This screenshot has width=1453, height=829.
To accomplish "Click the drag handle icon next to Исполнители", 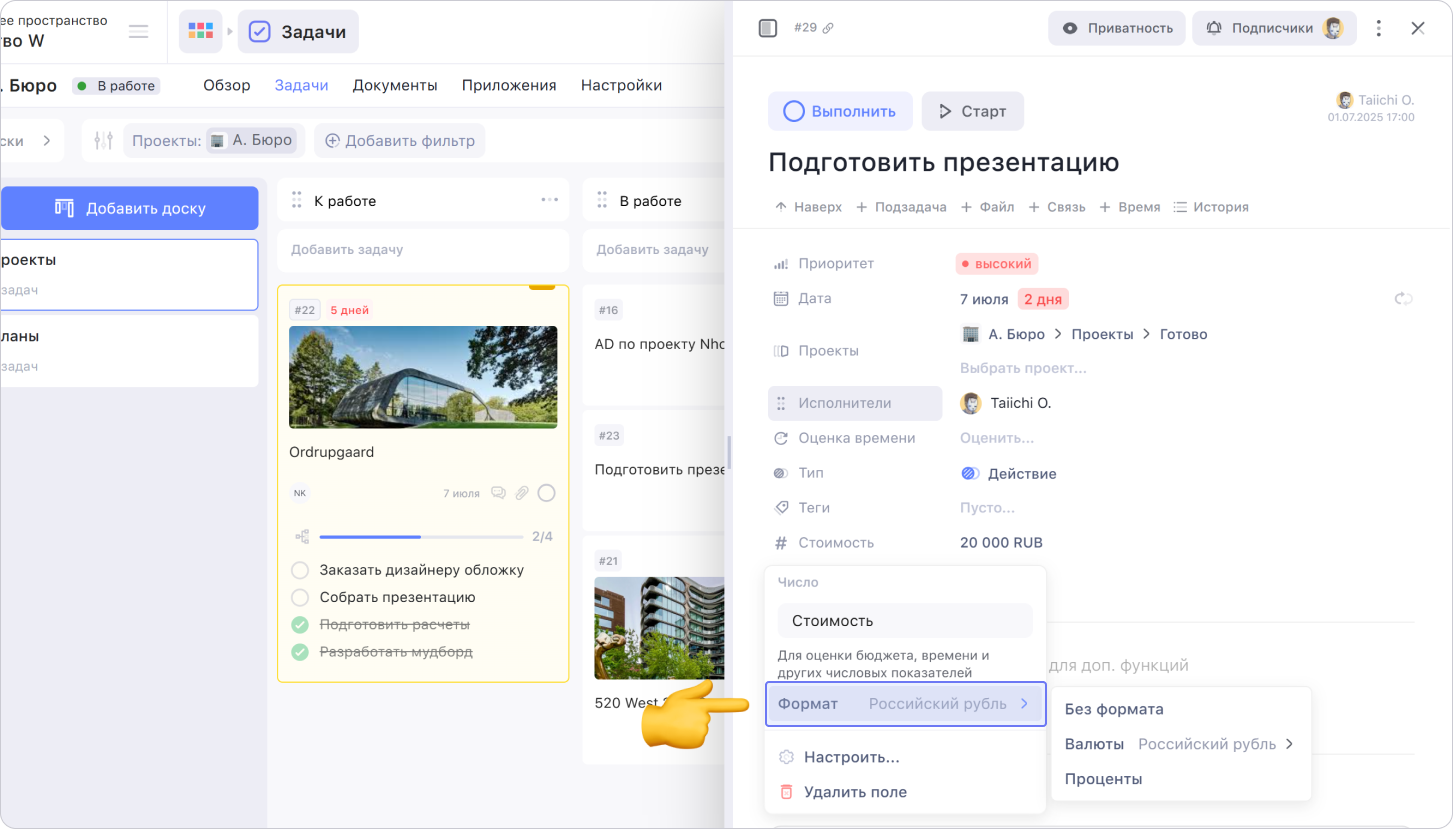I will (x=781, y=403).
